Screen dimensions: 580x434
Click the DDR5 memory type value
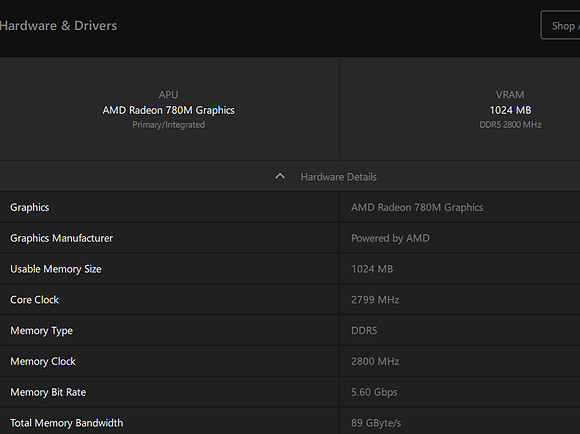[x=364, y=330]
